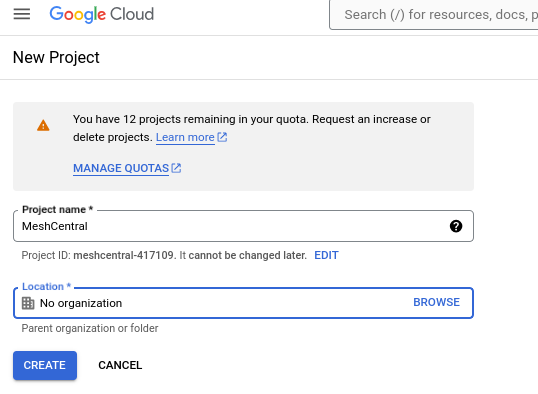Click the New Project page heading
Image resolution: width=538 pixels, height=394 pixels.
[56, 57]
